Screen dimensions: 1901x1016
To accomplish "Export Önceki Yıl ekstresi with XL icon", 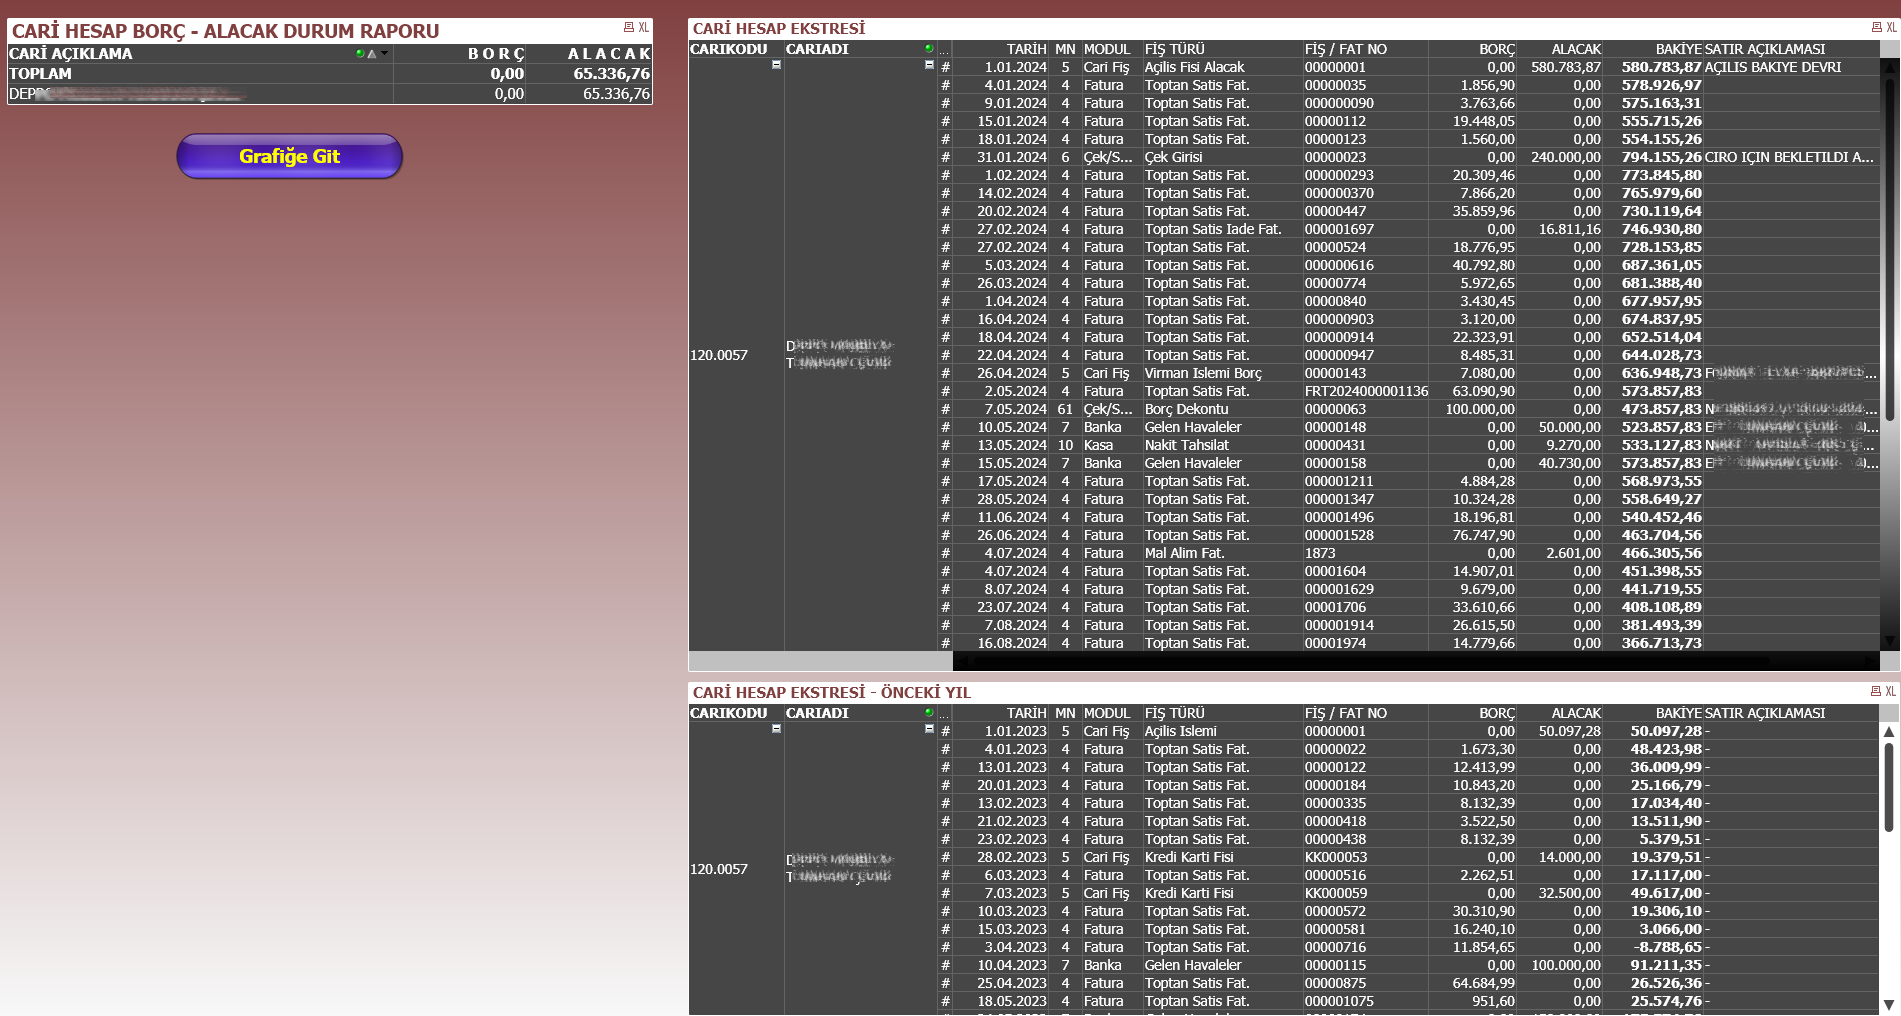I will [1890, 691].
